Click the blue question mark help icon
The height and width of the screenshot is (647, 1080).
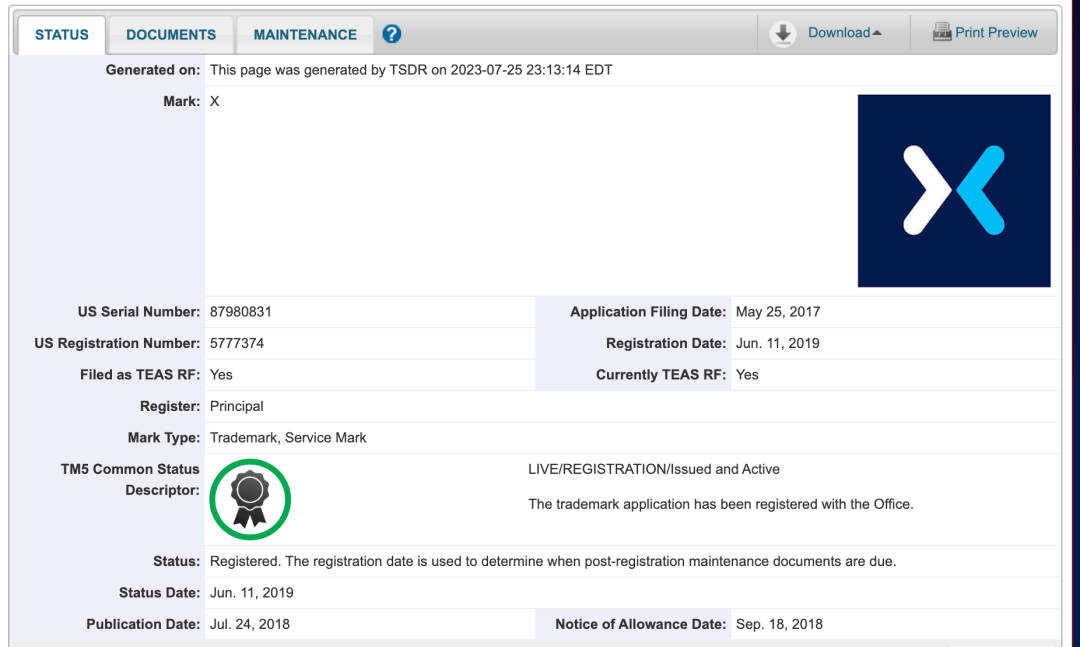point(392,34)
